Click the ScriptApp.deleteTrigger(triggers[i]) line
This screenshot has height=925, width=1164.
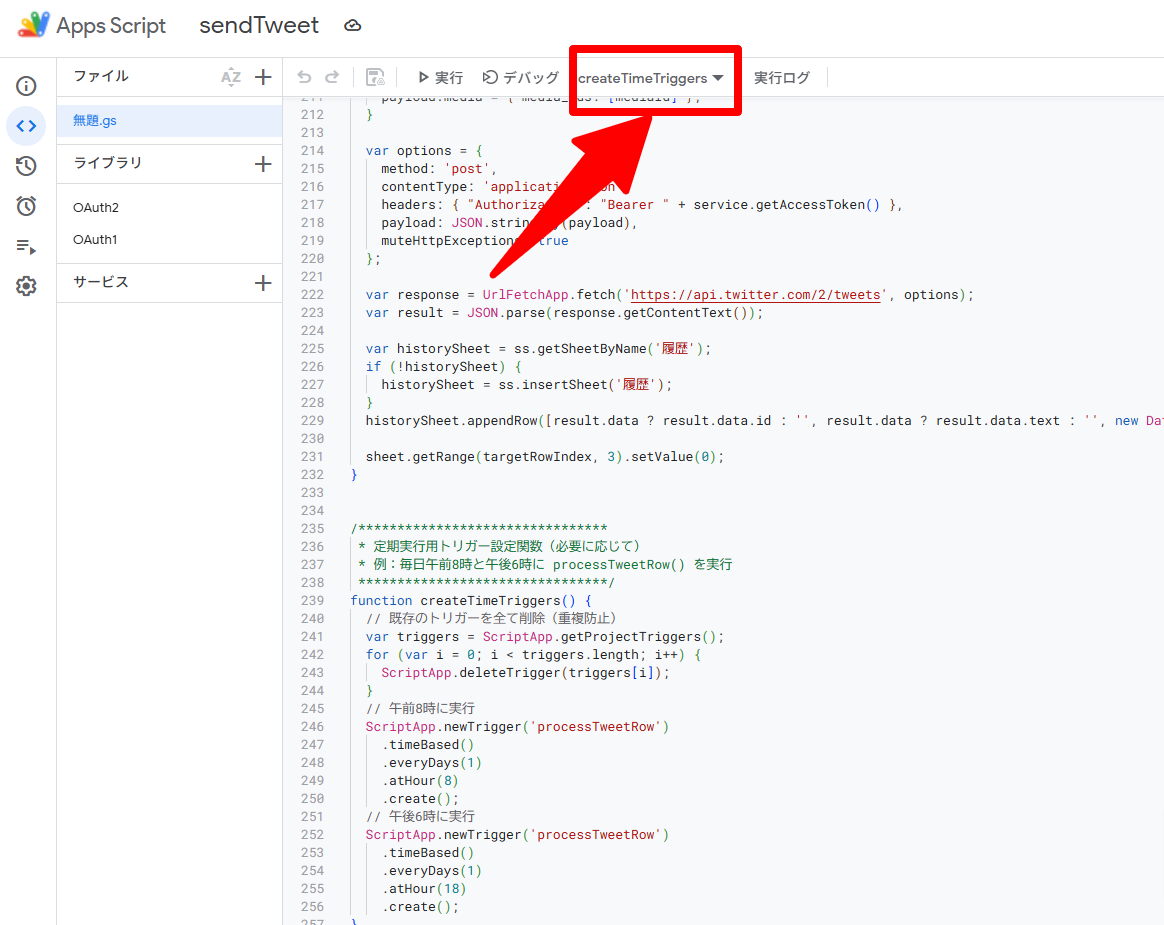click(x=526, y=673)
